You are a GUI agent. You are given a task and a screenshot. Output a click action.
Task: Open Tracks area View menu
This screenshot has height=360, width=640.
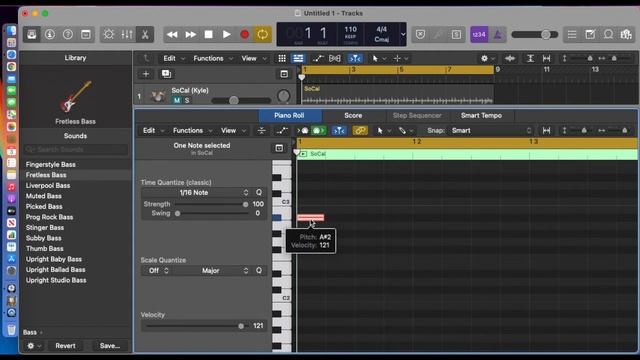[x=253, y=58]
